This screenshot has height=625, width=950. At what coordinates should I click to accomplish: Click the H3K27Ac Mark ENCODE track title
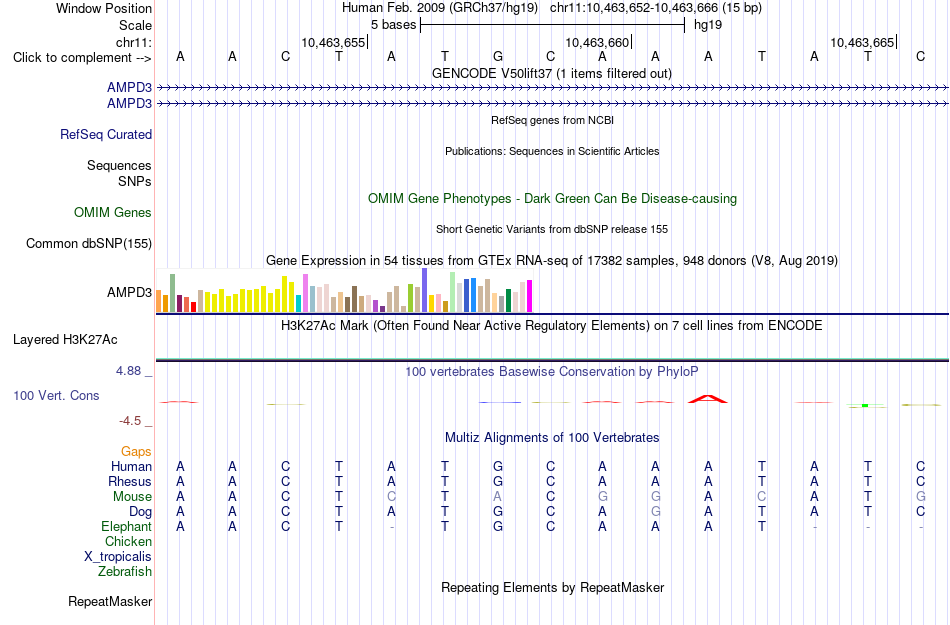[x=551, y=325]
